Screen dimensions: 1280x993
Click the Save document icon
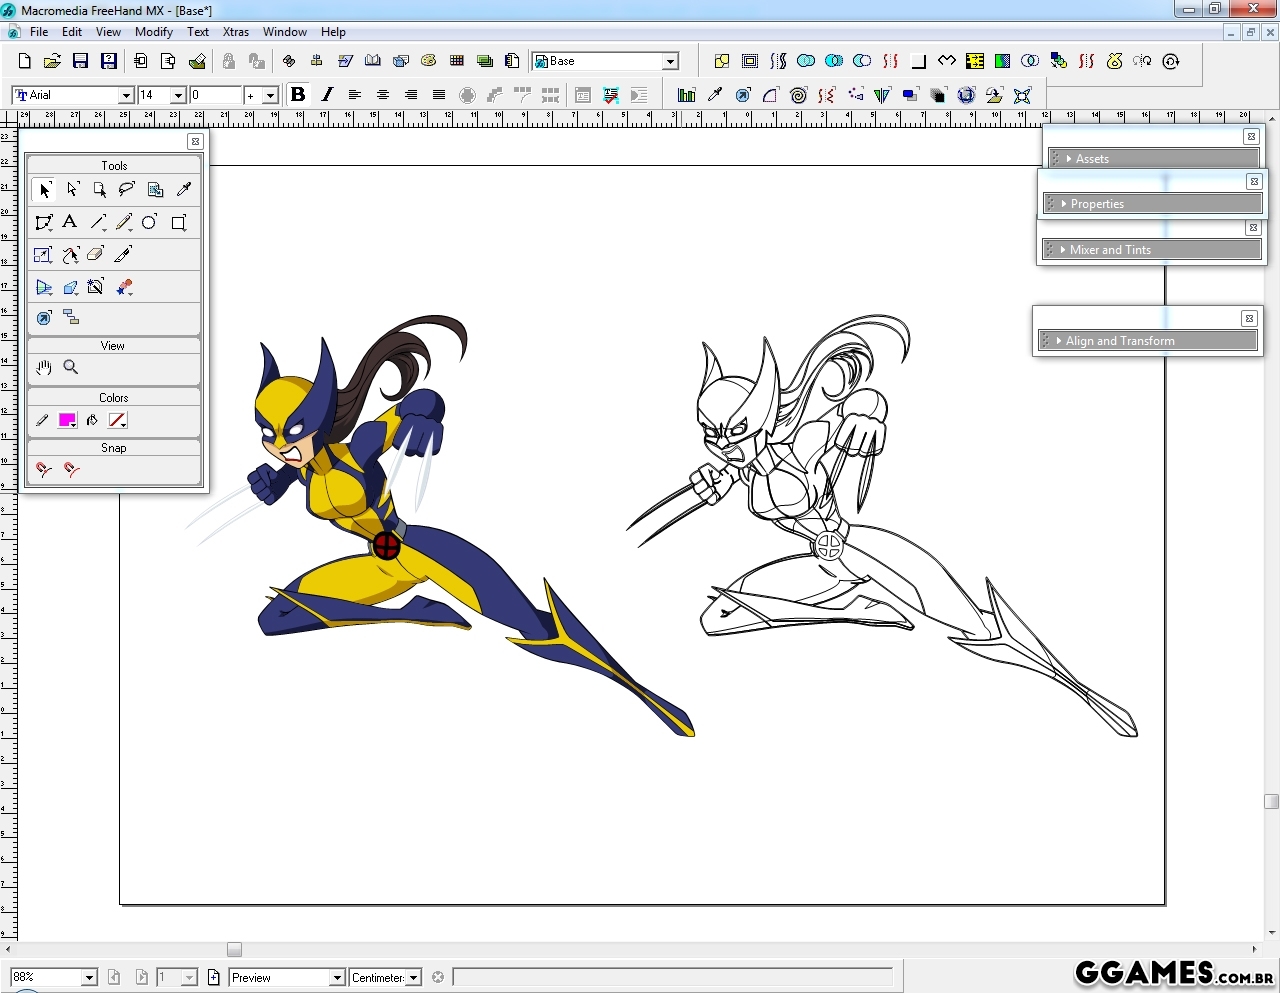click(x=81, y=61)
